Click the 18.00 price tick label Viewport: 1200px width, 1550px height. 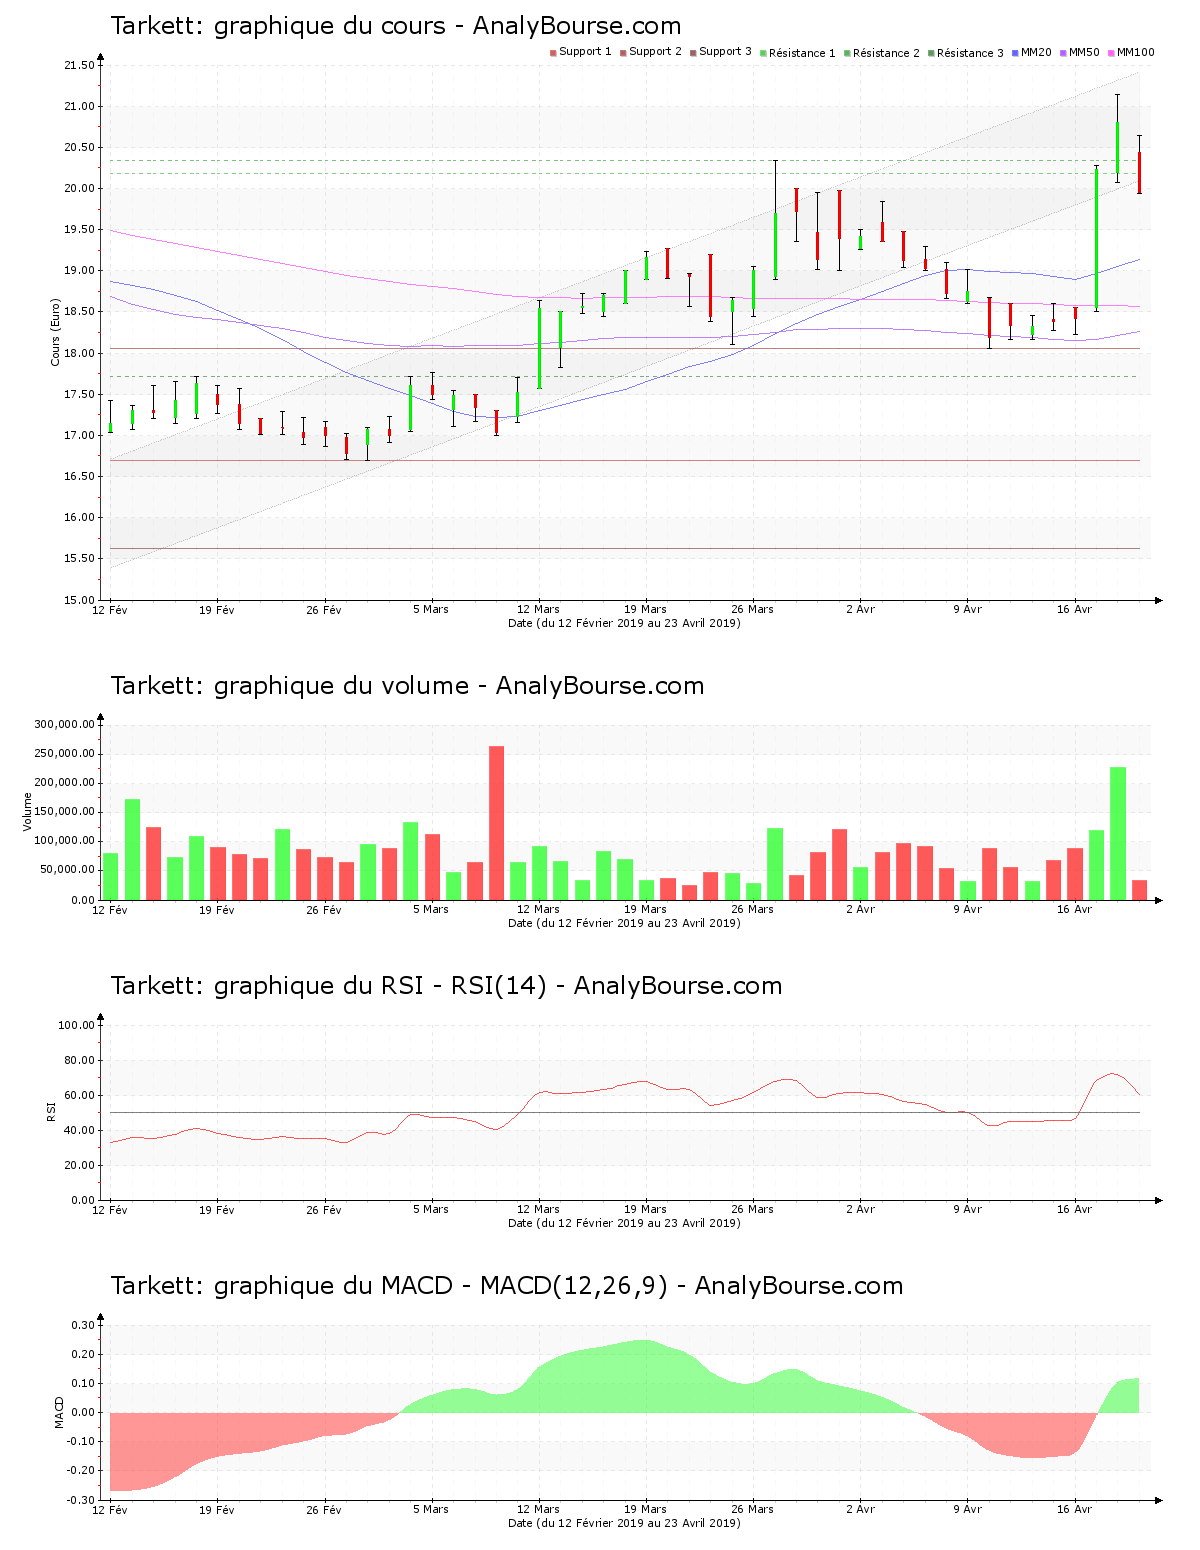tap(79, 353)
